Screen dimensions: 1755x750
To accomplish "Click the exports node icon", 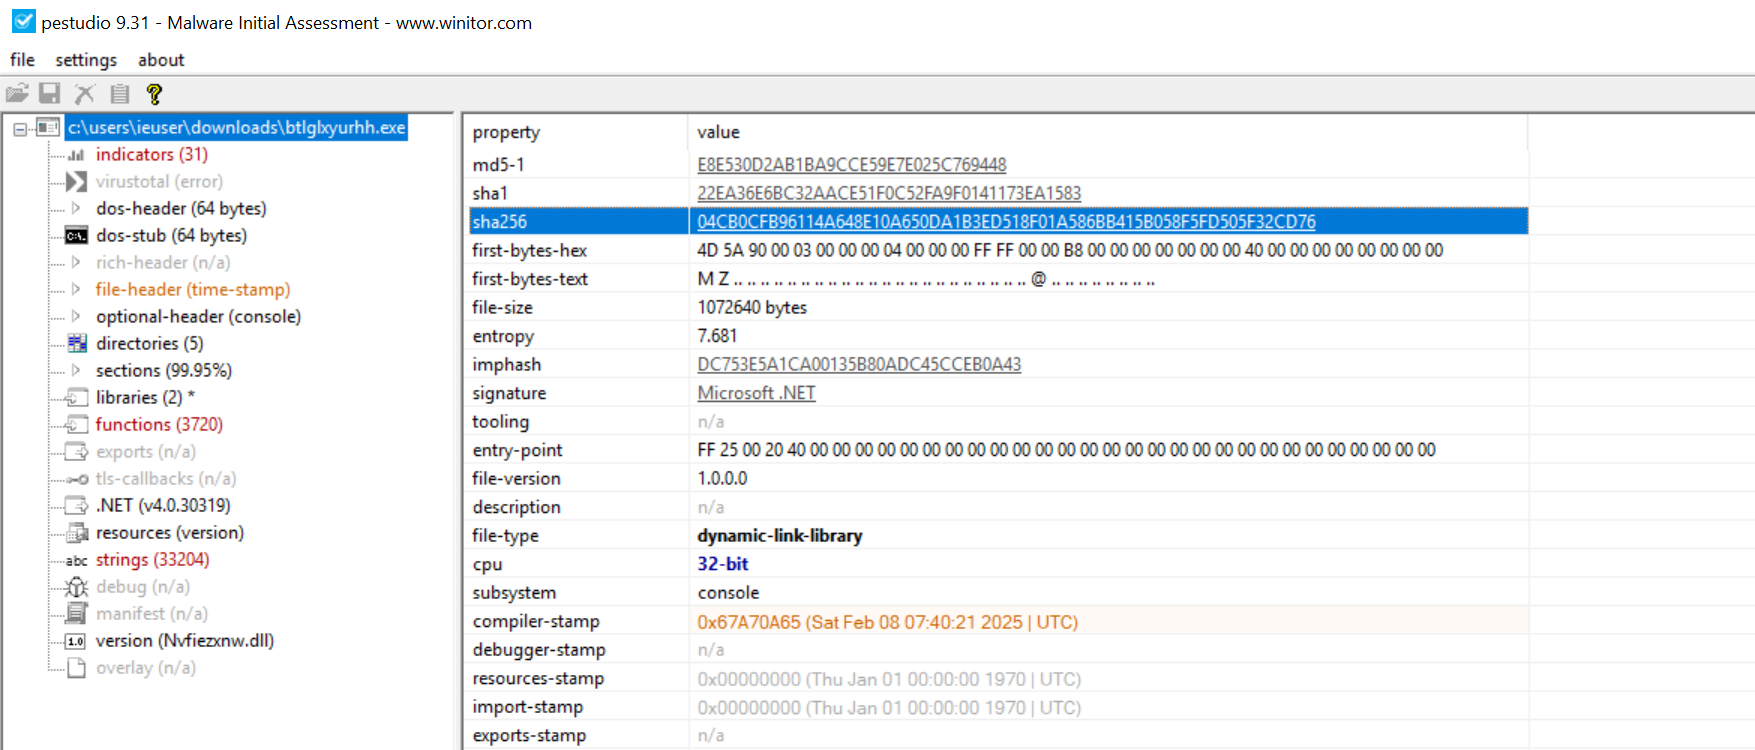I will pyautogui.click(x=77, y=452).
